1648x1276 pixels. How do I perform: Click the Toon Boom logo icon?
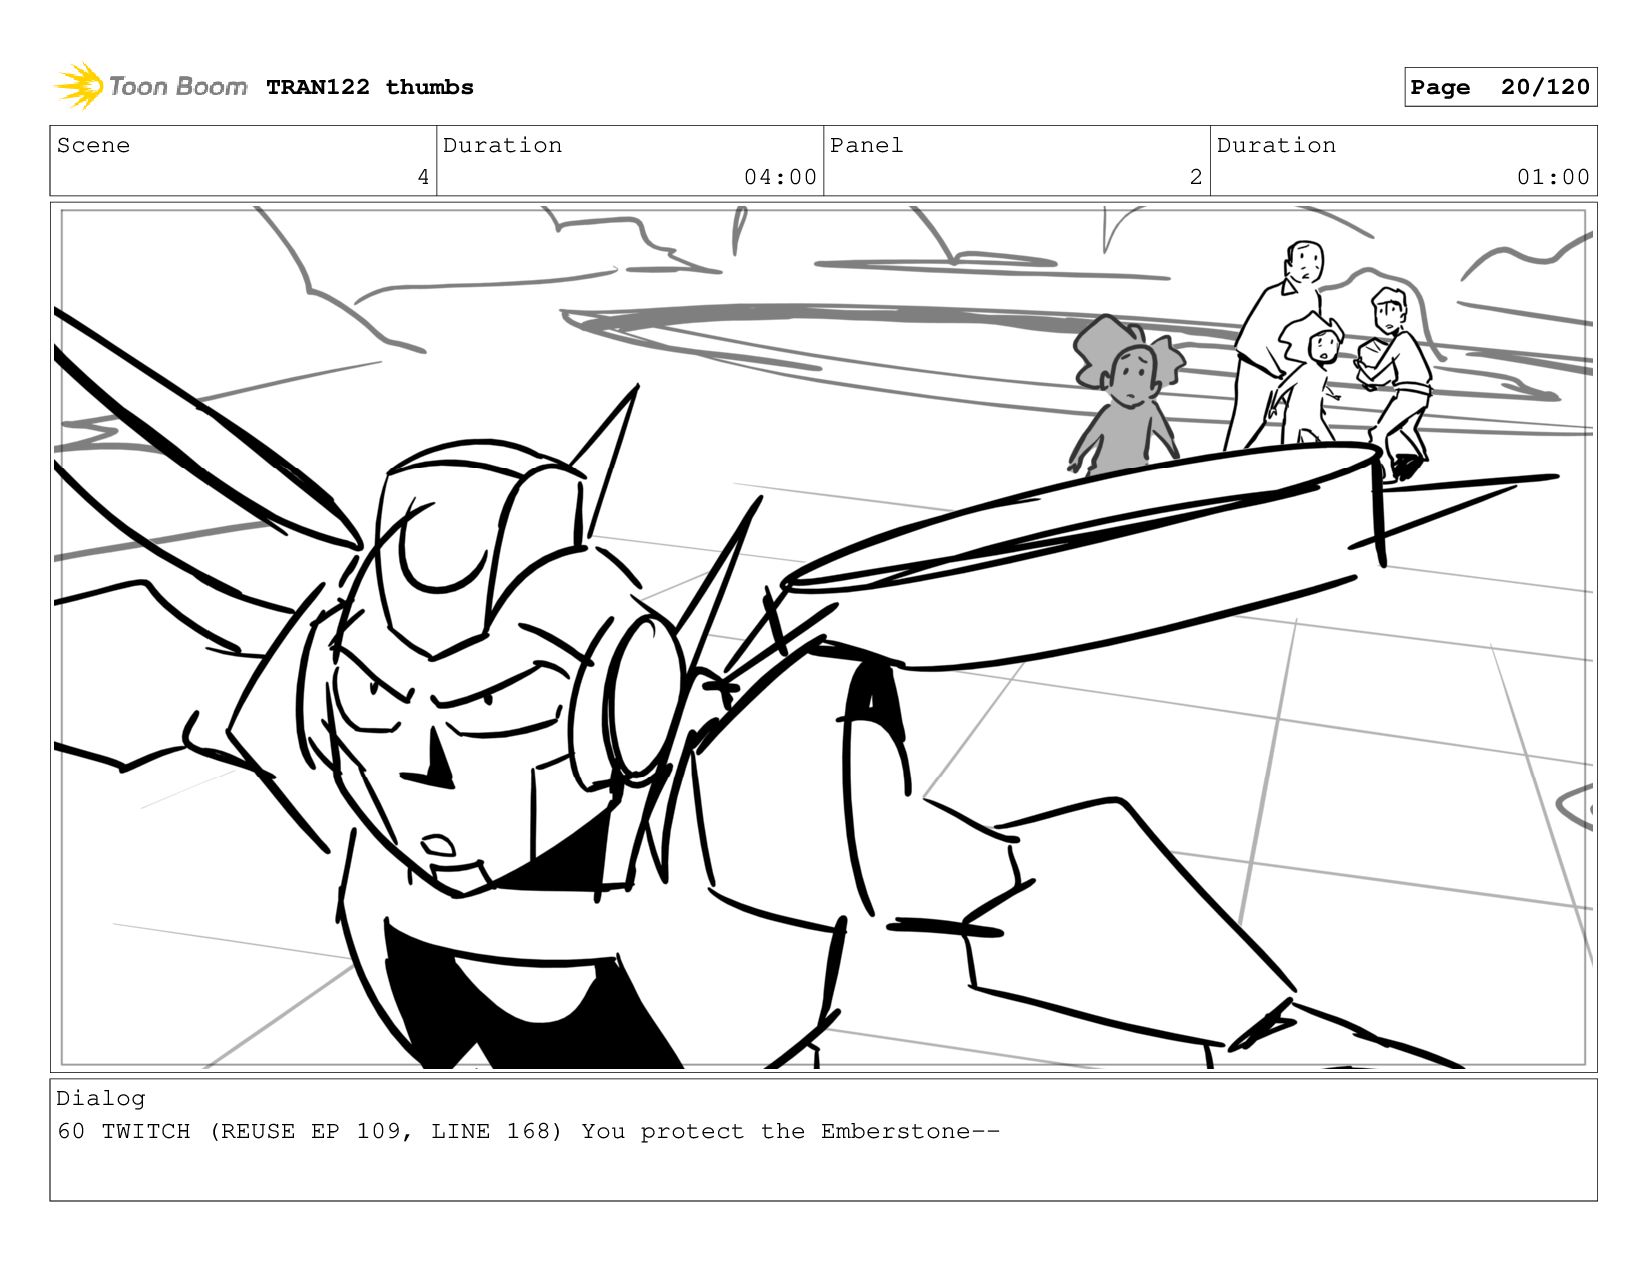tap(79, 86)
